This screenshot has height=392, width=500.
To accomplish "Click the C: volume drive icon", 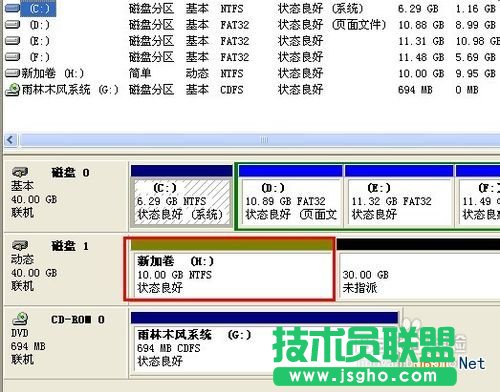I will (13, 8).
